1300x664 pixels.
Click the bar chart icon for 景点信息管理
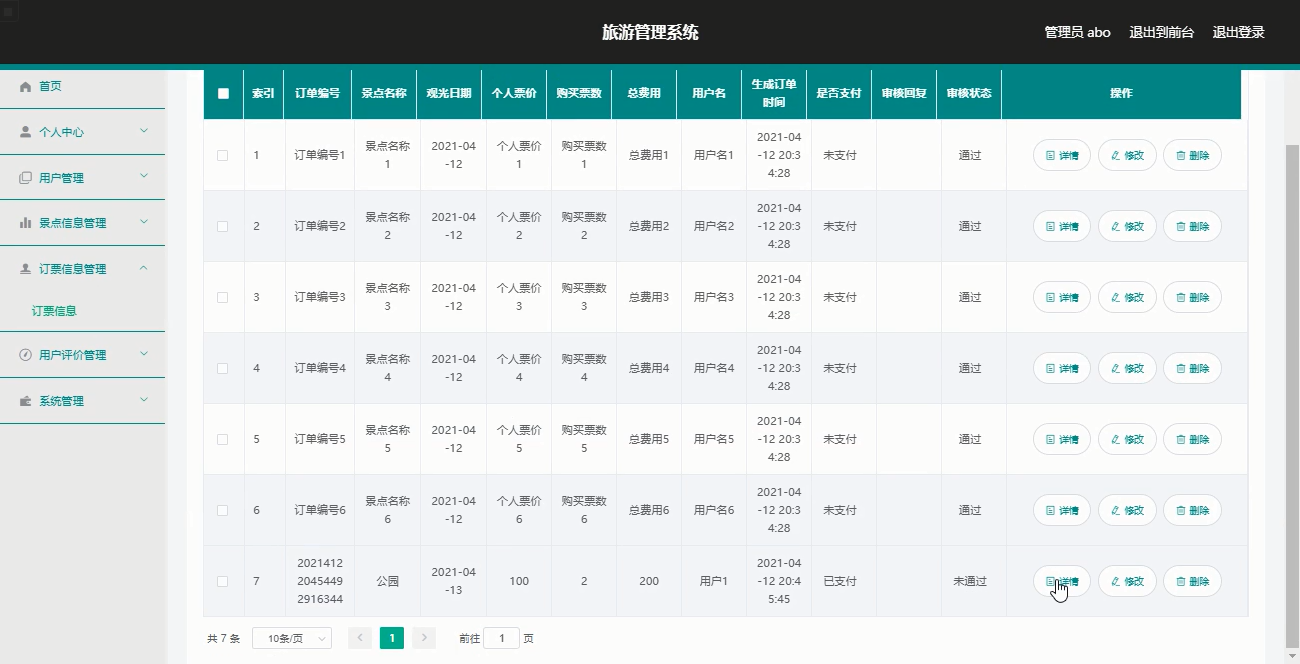click(26, 223)
